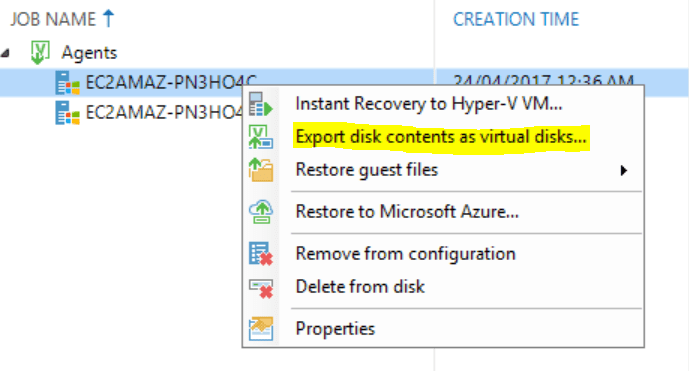Click the Restore guest files folder icon
This screenshot has height=371, width=689.
pos(261,170)
